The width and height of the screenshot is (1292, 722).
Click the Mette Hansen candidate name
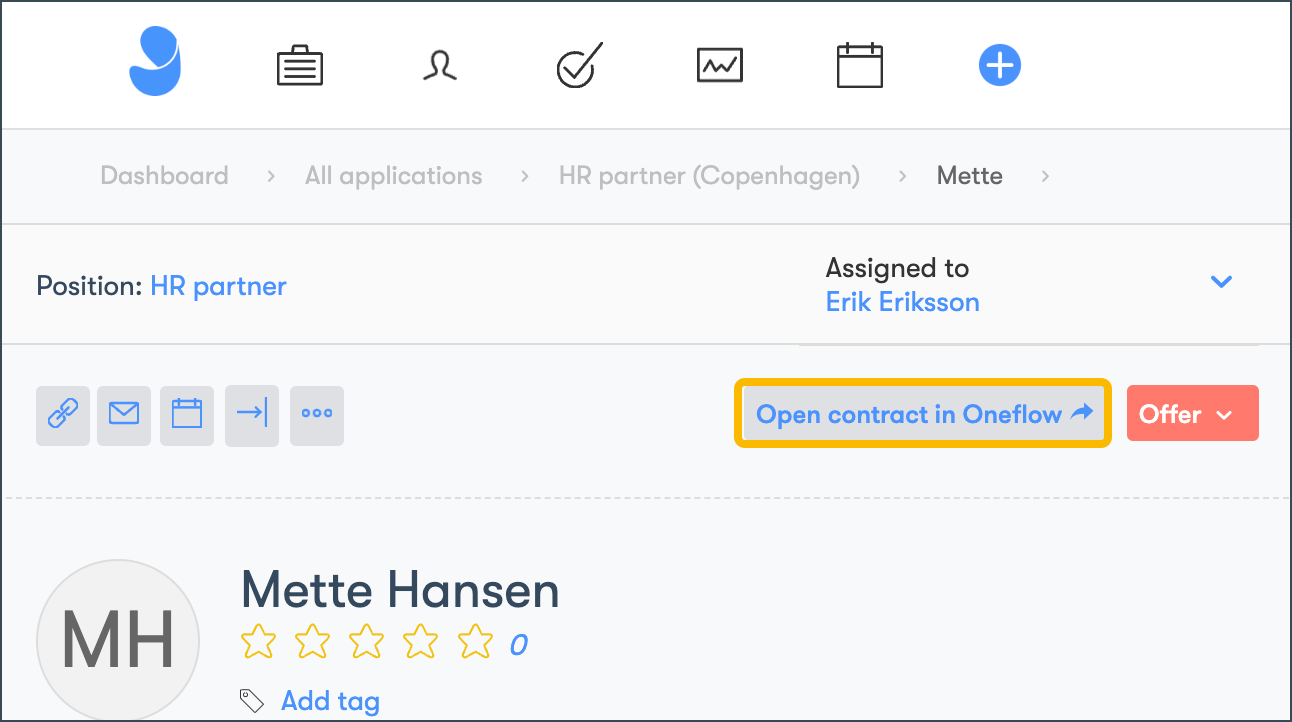coord(400,590)
